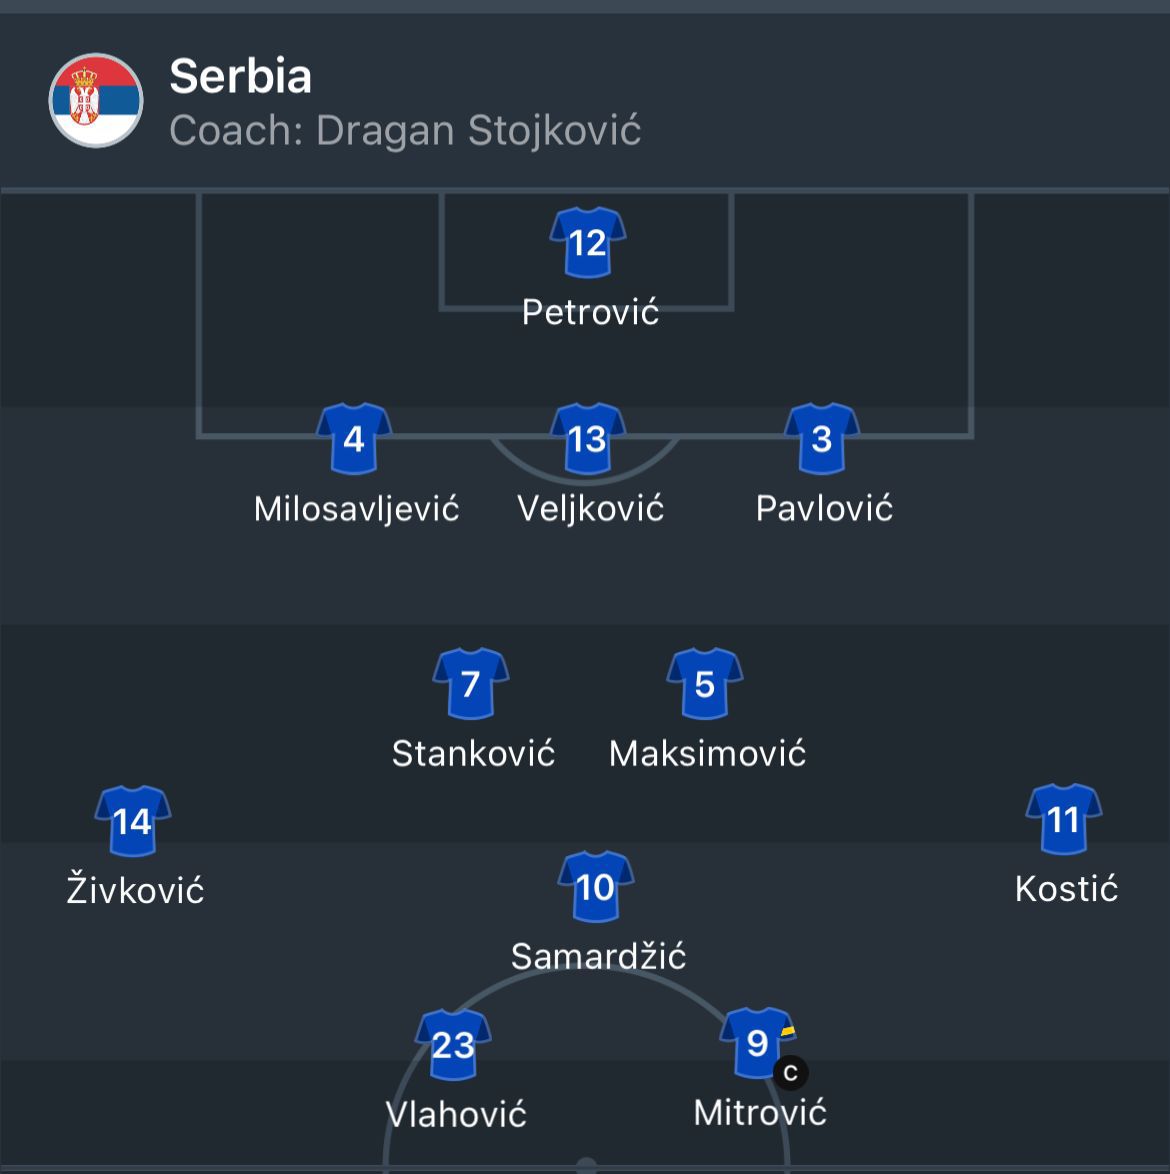1170x1174 pixels.
Task: Select the Samardžić player name label
Action: (598, 957)
